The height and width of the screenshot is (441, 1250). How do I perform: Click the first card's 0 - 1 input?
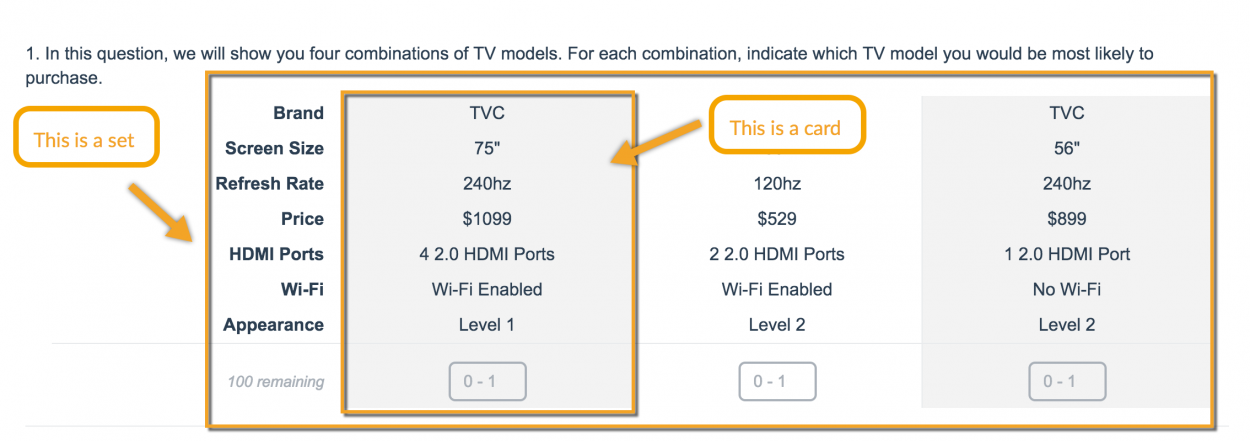[x=487, y=382]
